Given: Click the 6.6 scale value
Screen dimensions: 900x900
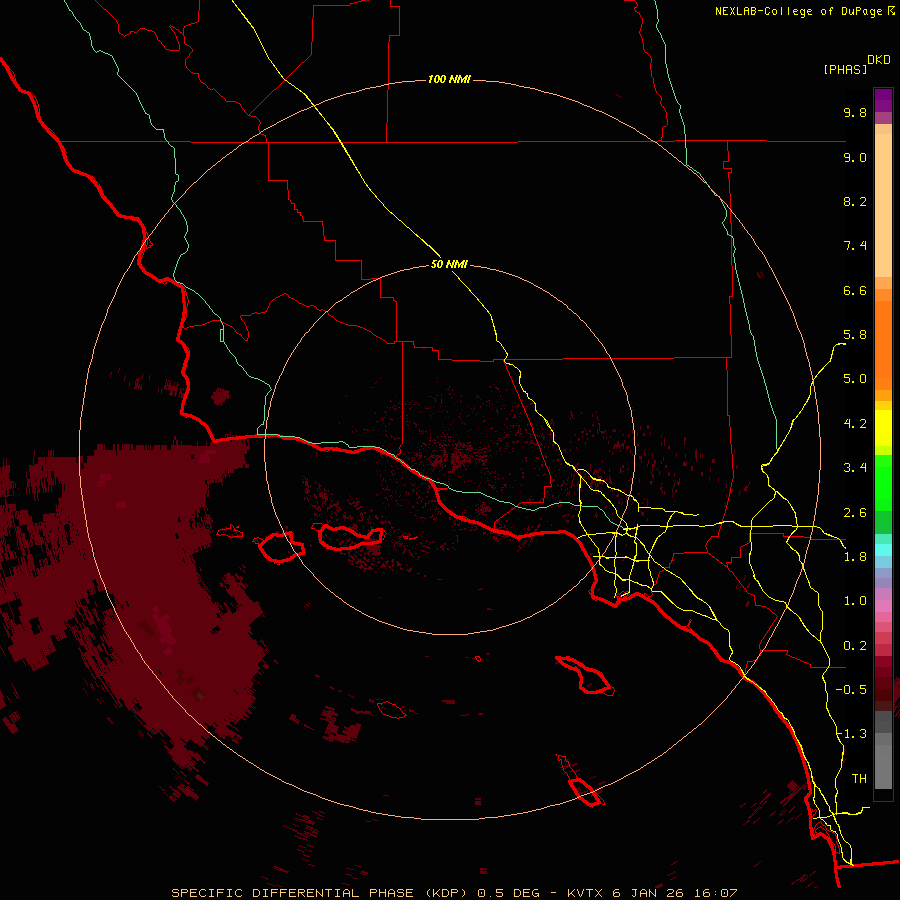Looking at the screenshot, I should pos(855,291).
